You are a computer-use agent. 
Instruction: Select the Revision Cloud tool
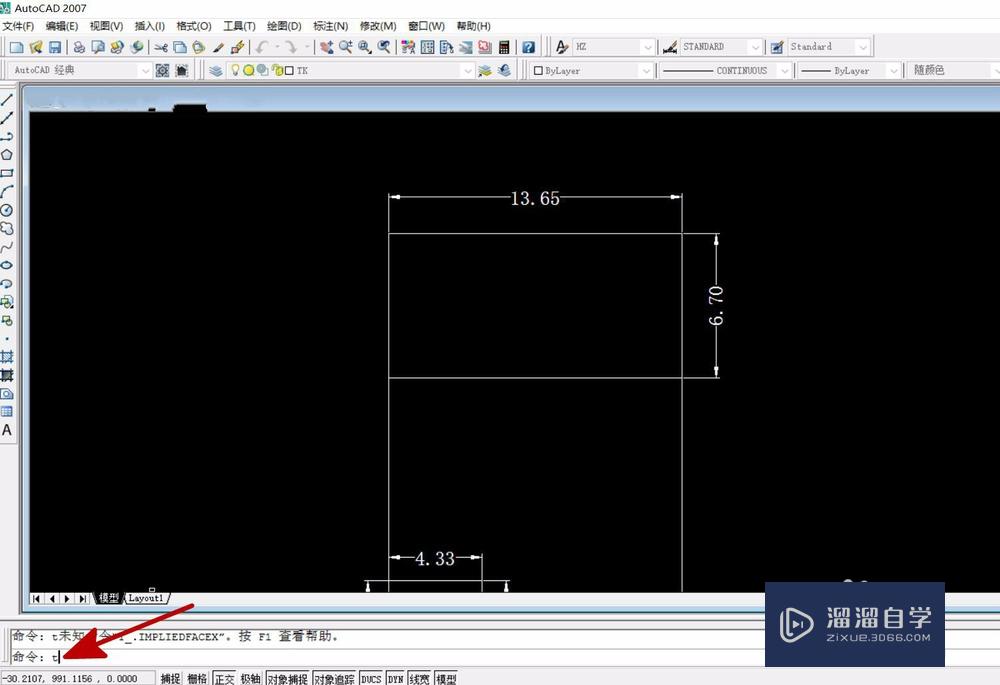pyautogui.click(x=7, y=228)
